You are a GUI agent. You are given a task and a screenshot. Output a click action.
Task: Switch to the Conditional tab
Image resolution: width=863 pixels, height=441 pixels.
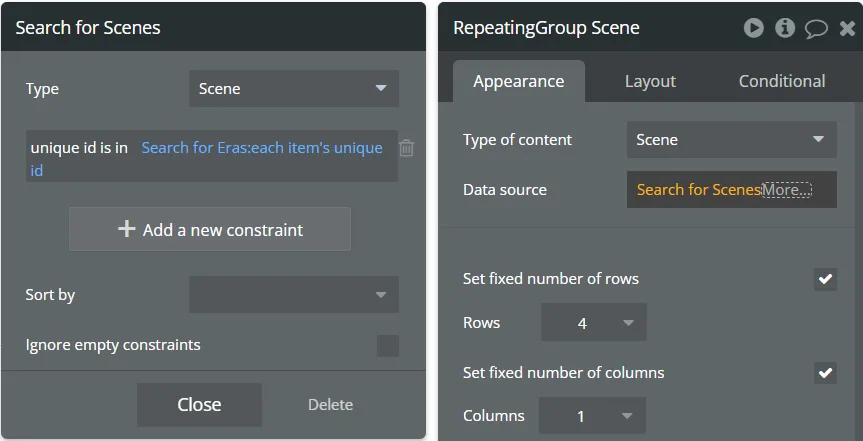click(x=782, y=81)
